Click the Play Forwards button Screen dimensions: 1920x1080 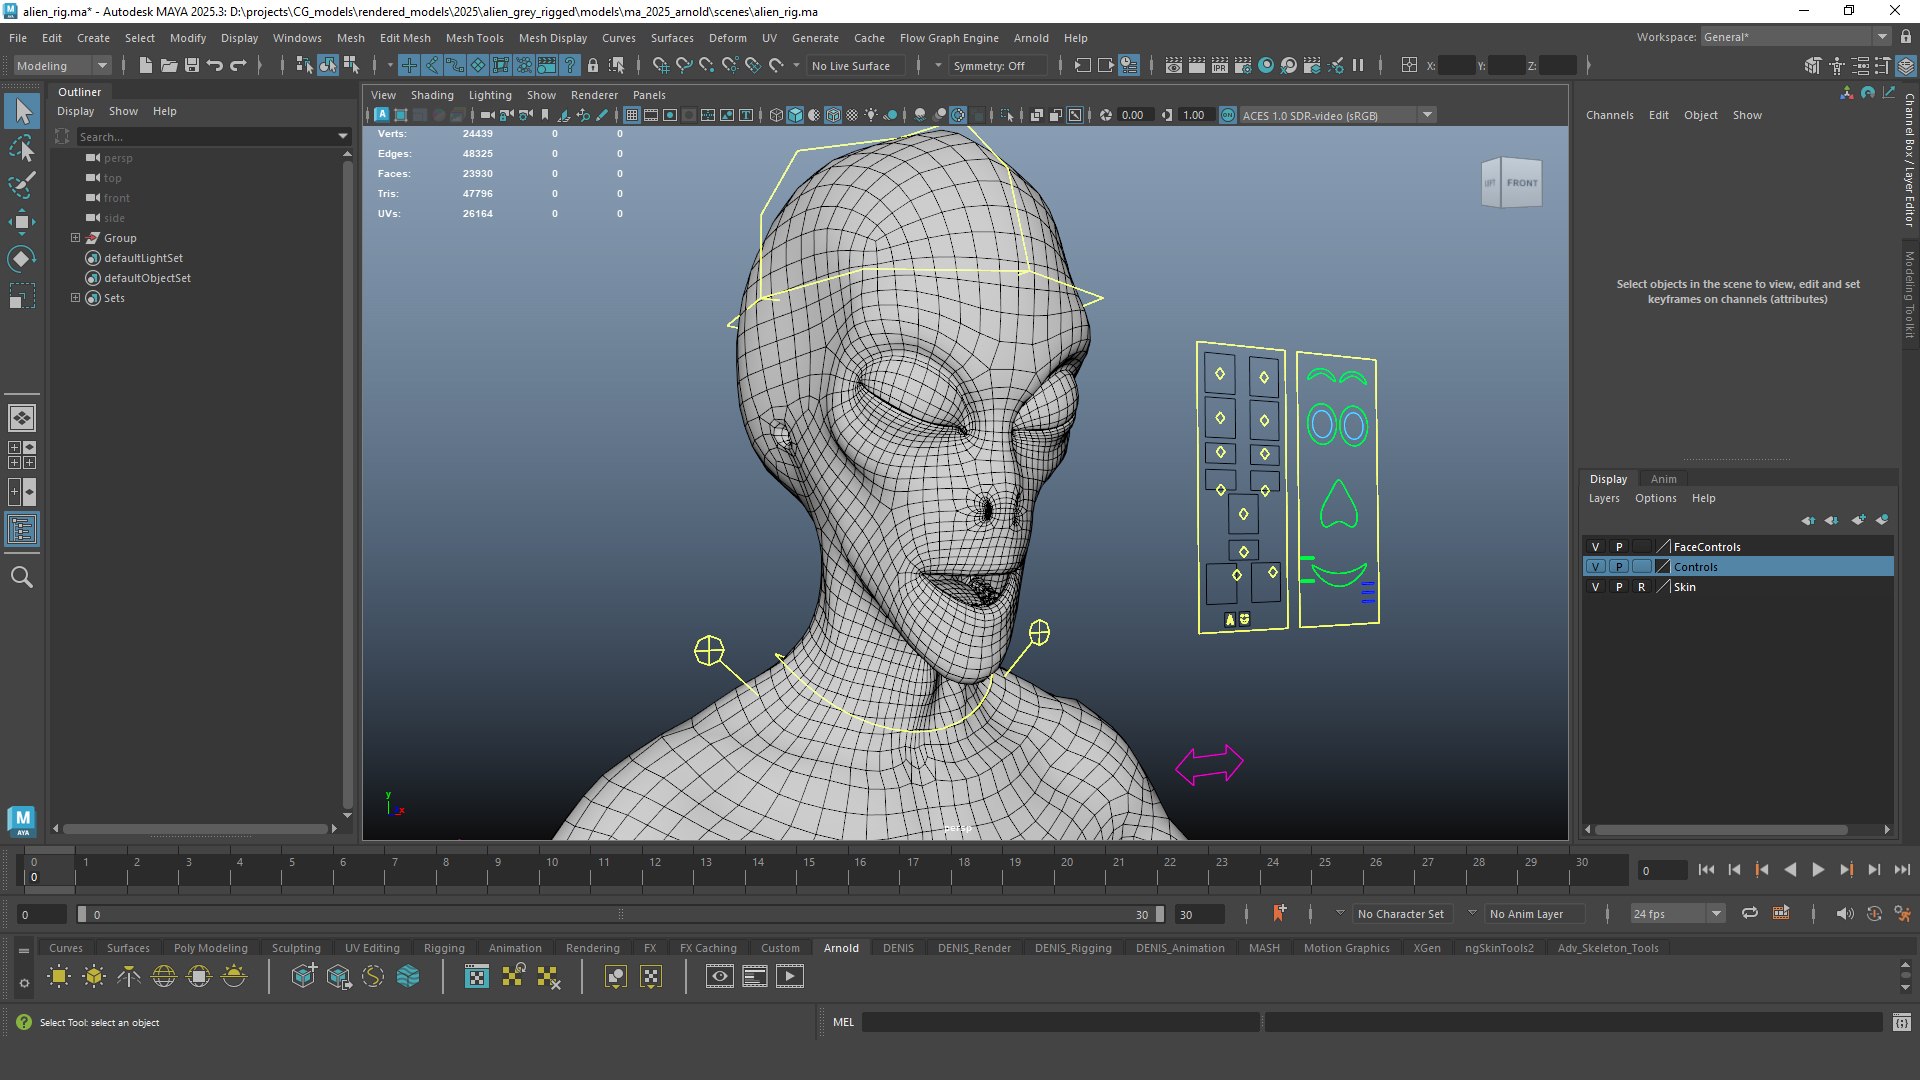click(x=1818, y=869)
